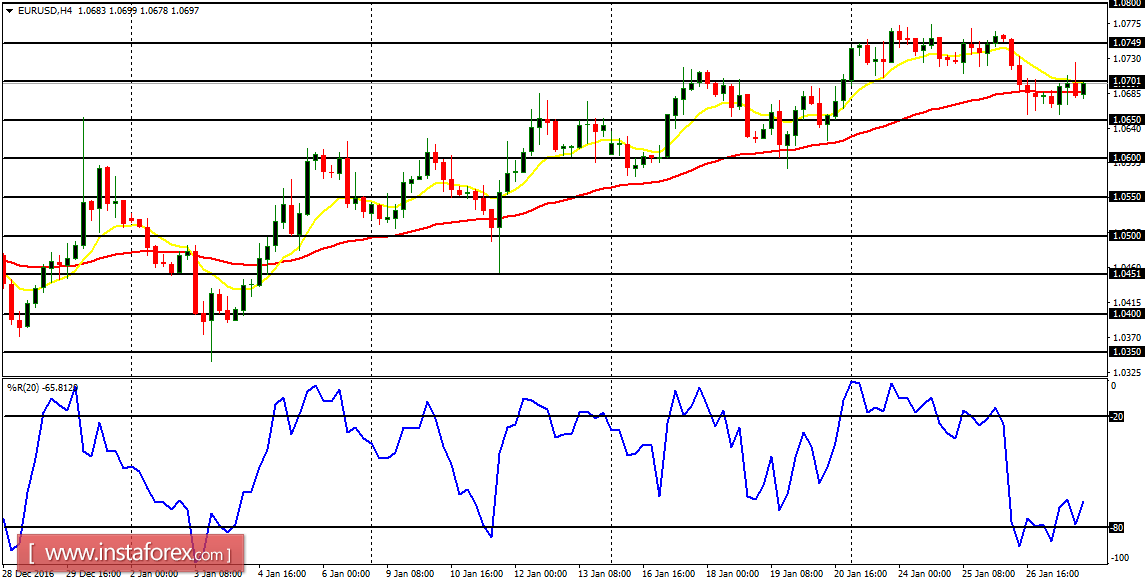Viewport: 1147px width, 585px height.
Task: Click the 1.0730 price scale tick
Action: [x=1127, y=58]
